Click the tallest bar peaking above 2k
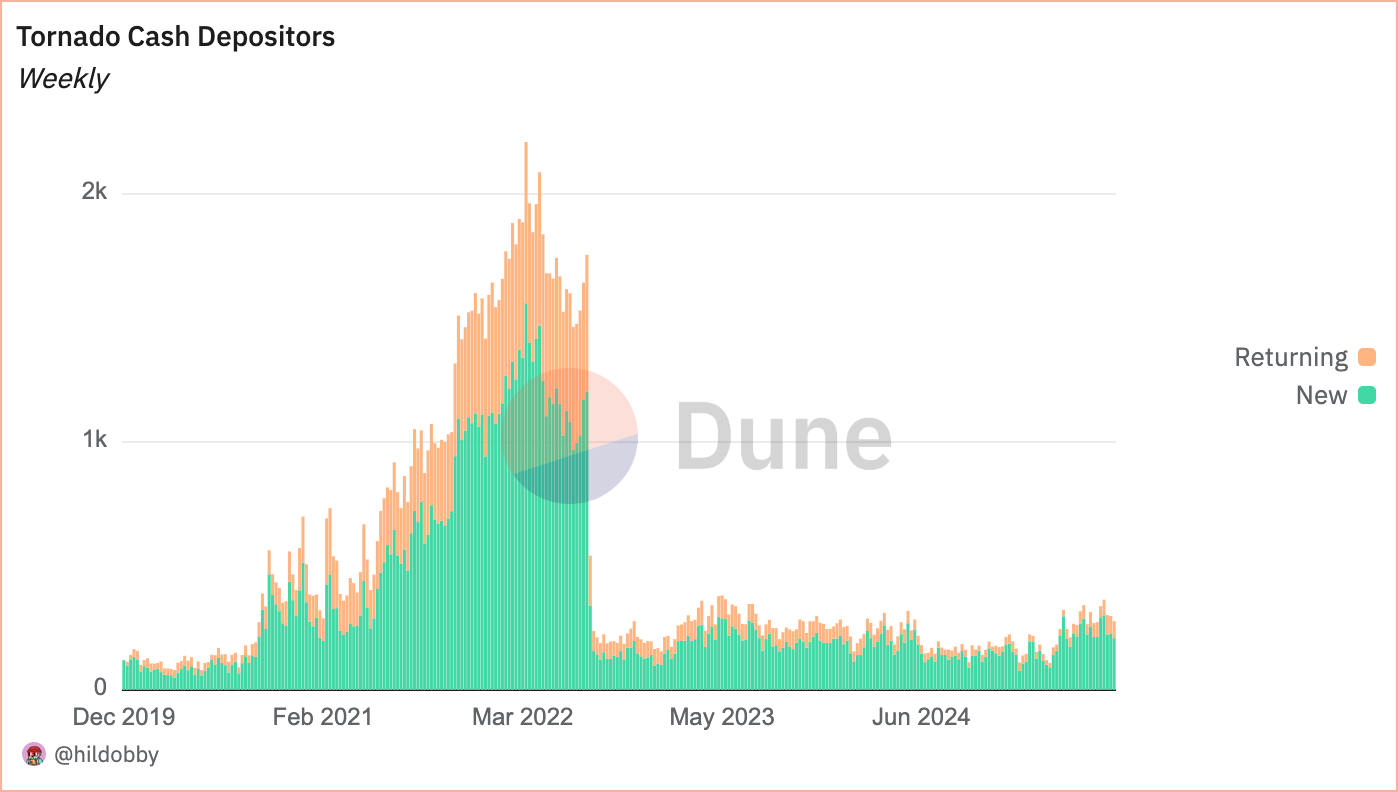Viewport: 1398px width, 792px height. tap(526, 416)
